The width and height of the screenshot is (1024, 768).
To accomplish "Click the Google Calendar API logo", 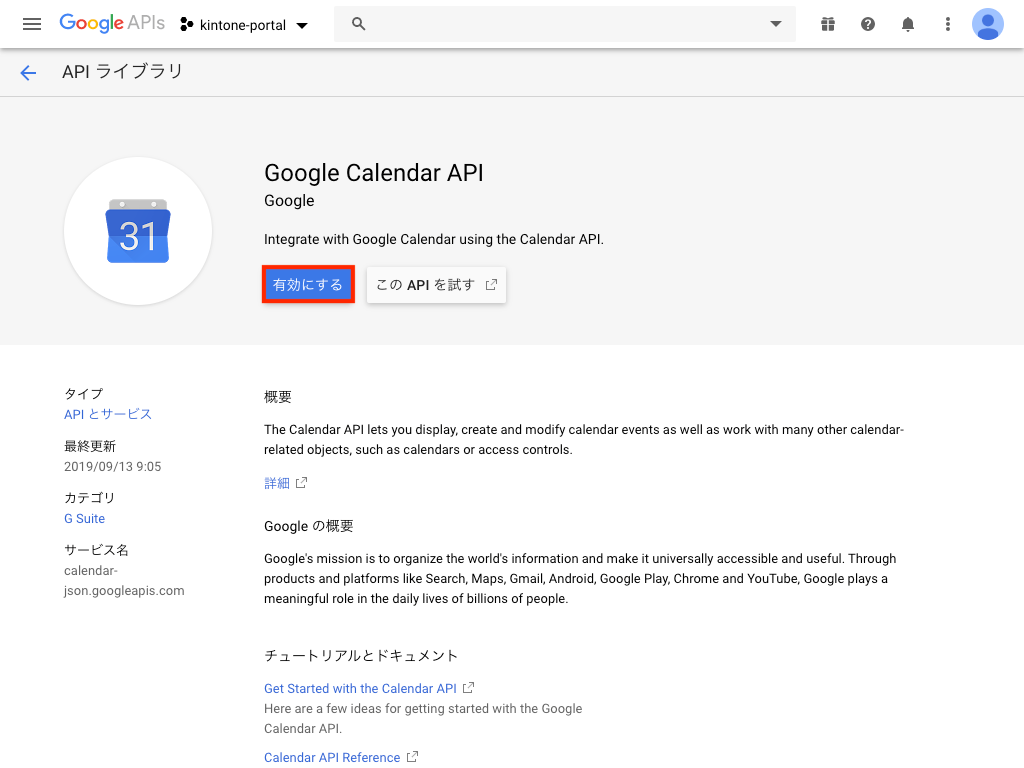I will pyautogui.click(x=138, y=231).
